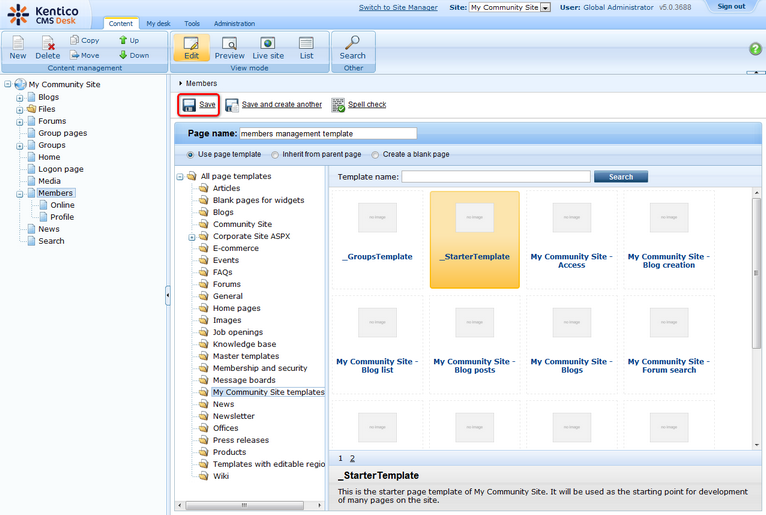Select Create a blank page option
Viewport: 766px width, 515px height.
pyautogui.click(x=376, y=155)
